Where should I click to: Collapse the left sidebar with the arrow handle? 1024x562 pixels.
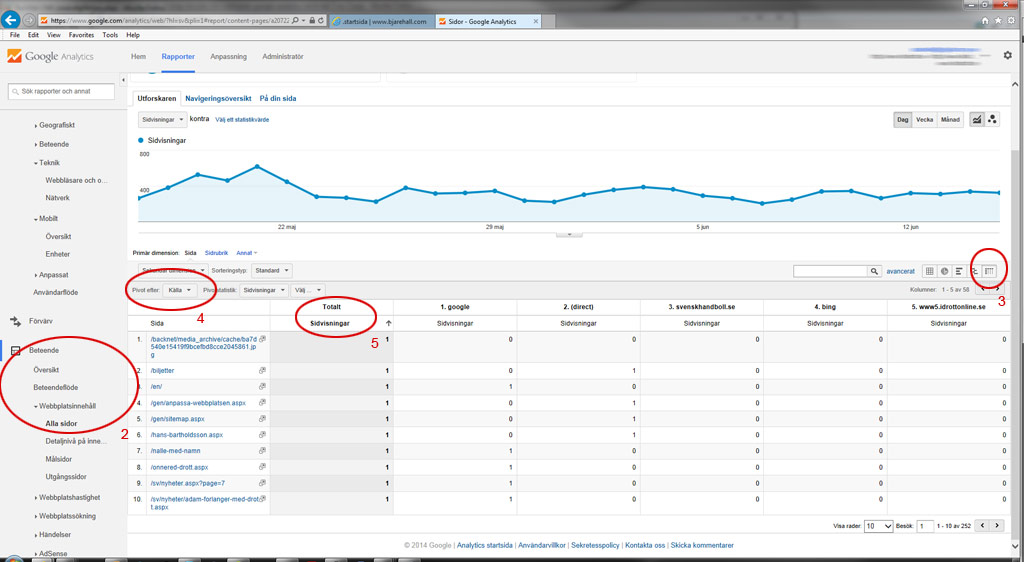point(123,80)
